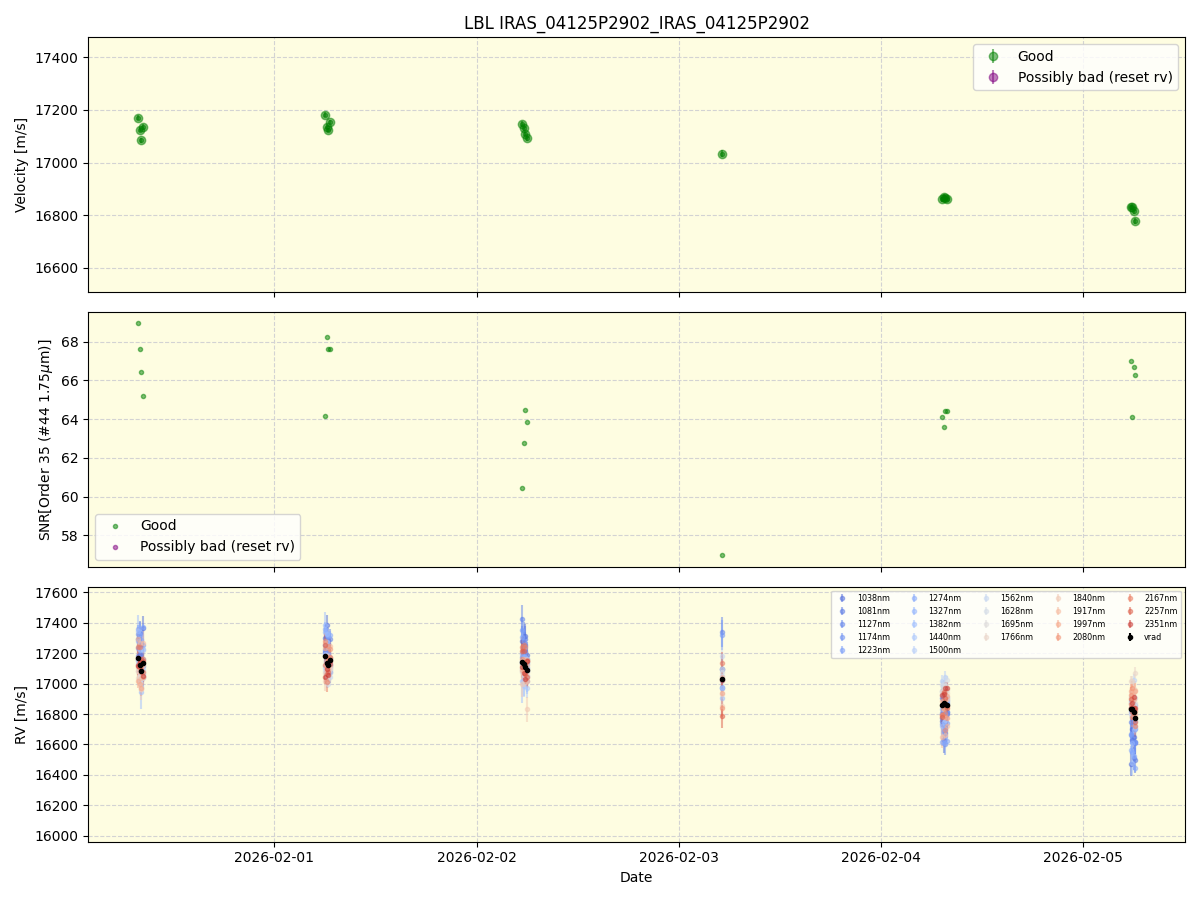The image size is (1200, 900).
Task: Select the 'Good' legend entry in velocity panel
Action: [1035, 57]
